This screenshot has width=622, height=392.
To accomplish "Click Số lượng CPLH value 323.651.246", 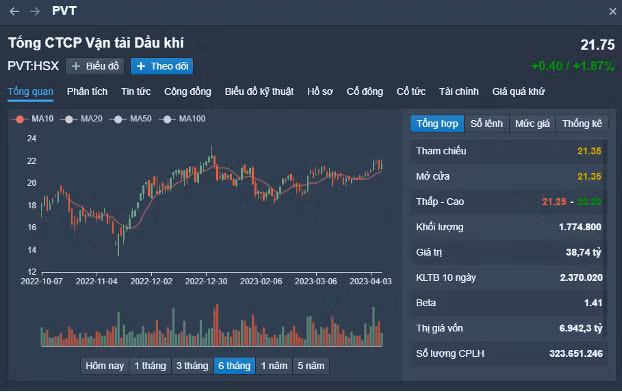I will (x=576, y=354).
